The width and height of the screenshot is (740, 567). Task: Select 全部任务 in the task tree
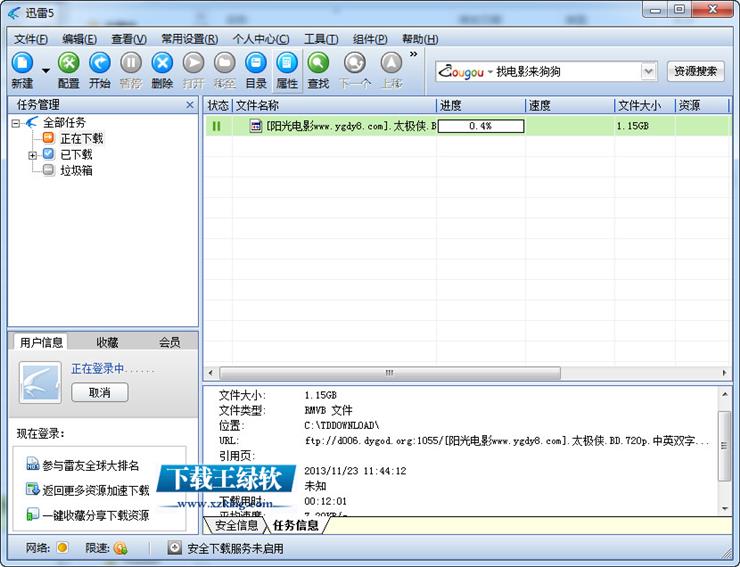(64, 123)
